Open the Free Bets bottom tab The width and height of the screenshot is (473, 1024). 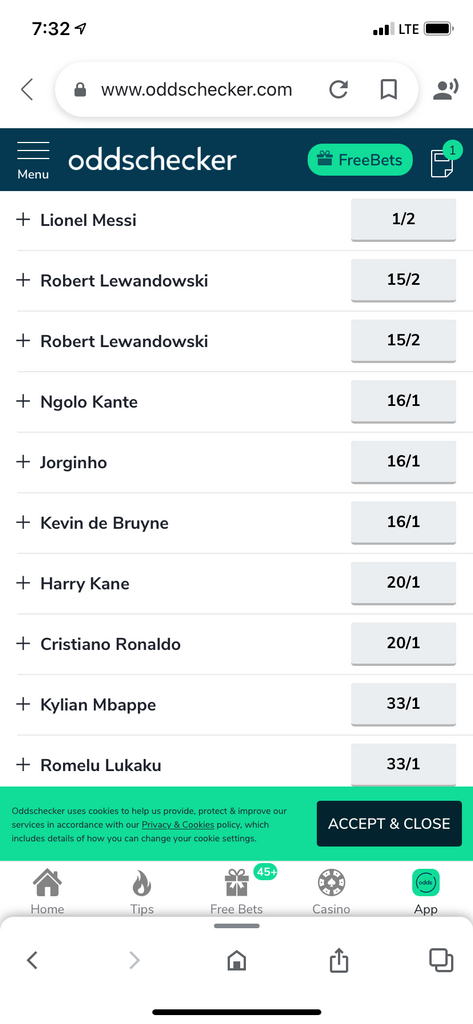(x=236, y=892)
